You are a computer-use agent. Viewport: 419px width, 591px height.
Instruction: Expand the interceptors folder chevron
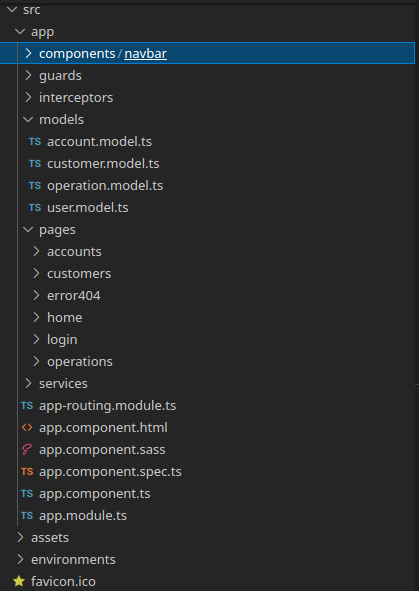(x=28, y=97)
